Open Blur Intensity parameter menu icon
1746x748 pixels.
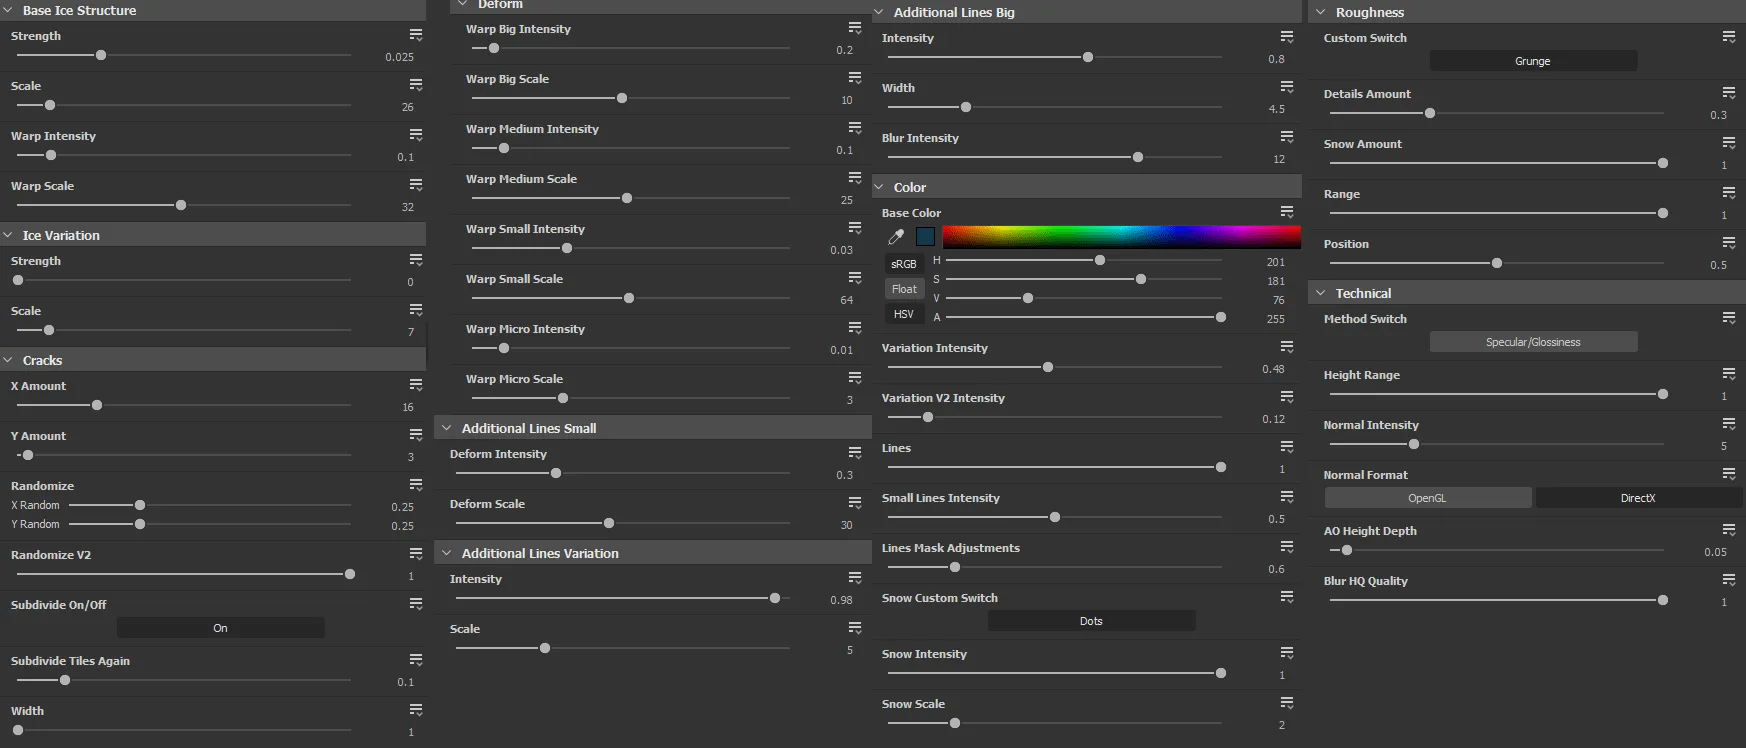tap(1287, 137)
